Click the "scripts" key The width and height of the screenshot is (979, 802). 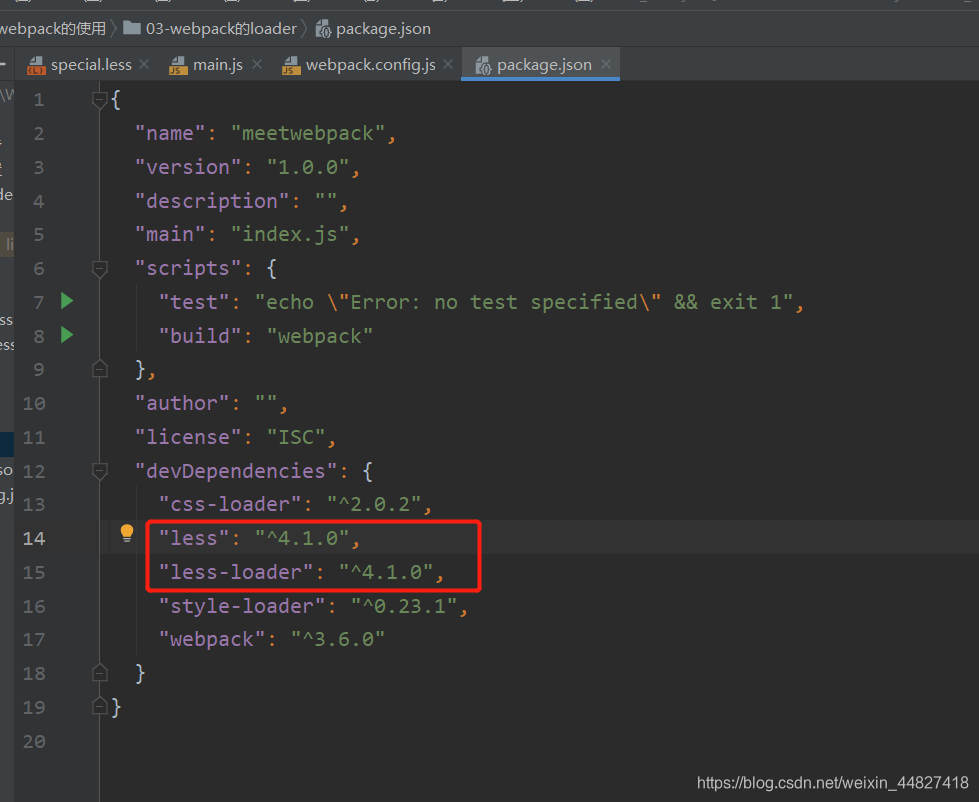click(x=189, y=268)
